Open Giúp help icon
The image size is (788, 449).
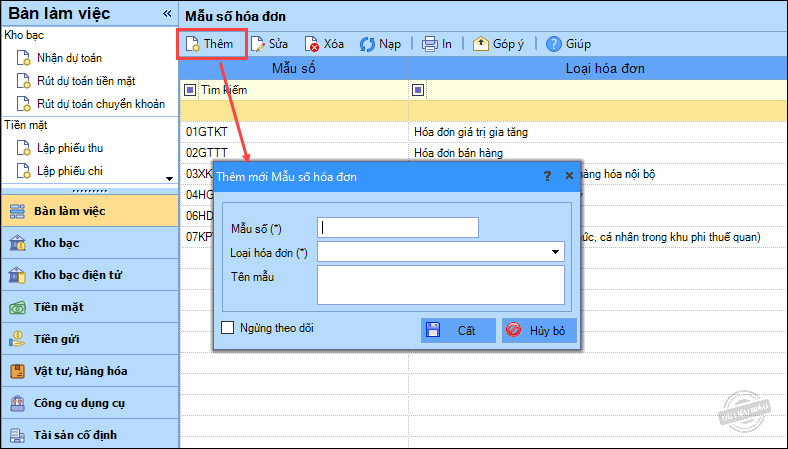(x=554, y=44)
